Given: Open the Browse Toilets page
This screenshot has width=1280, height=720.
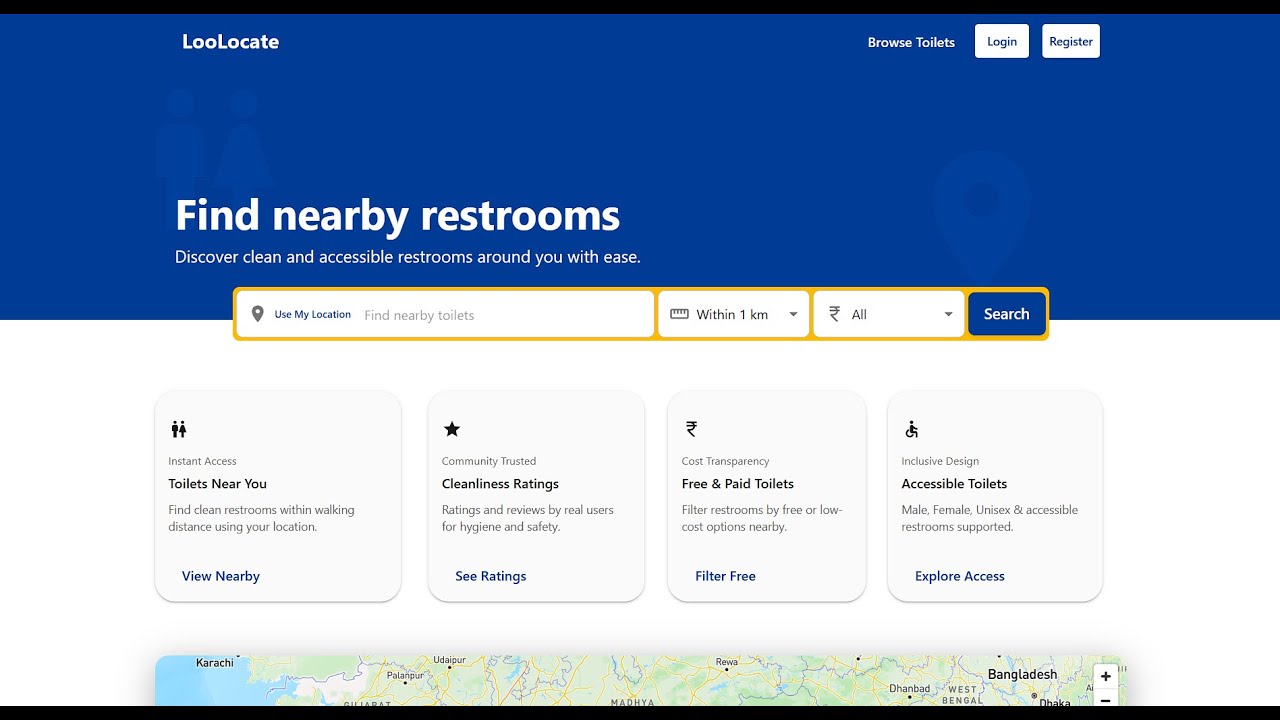Looking at the screenshot, I should click(x=911, y=42).
